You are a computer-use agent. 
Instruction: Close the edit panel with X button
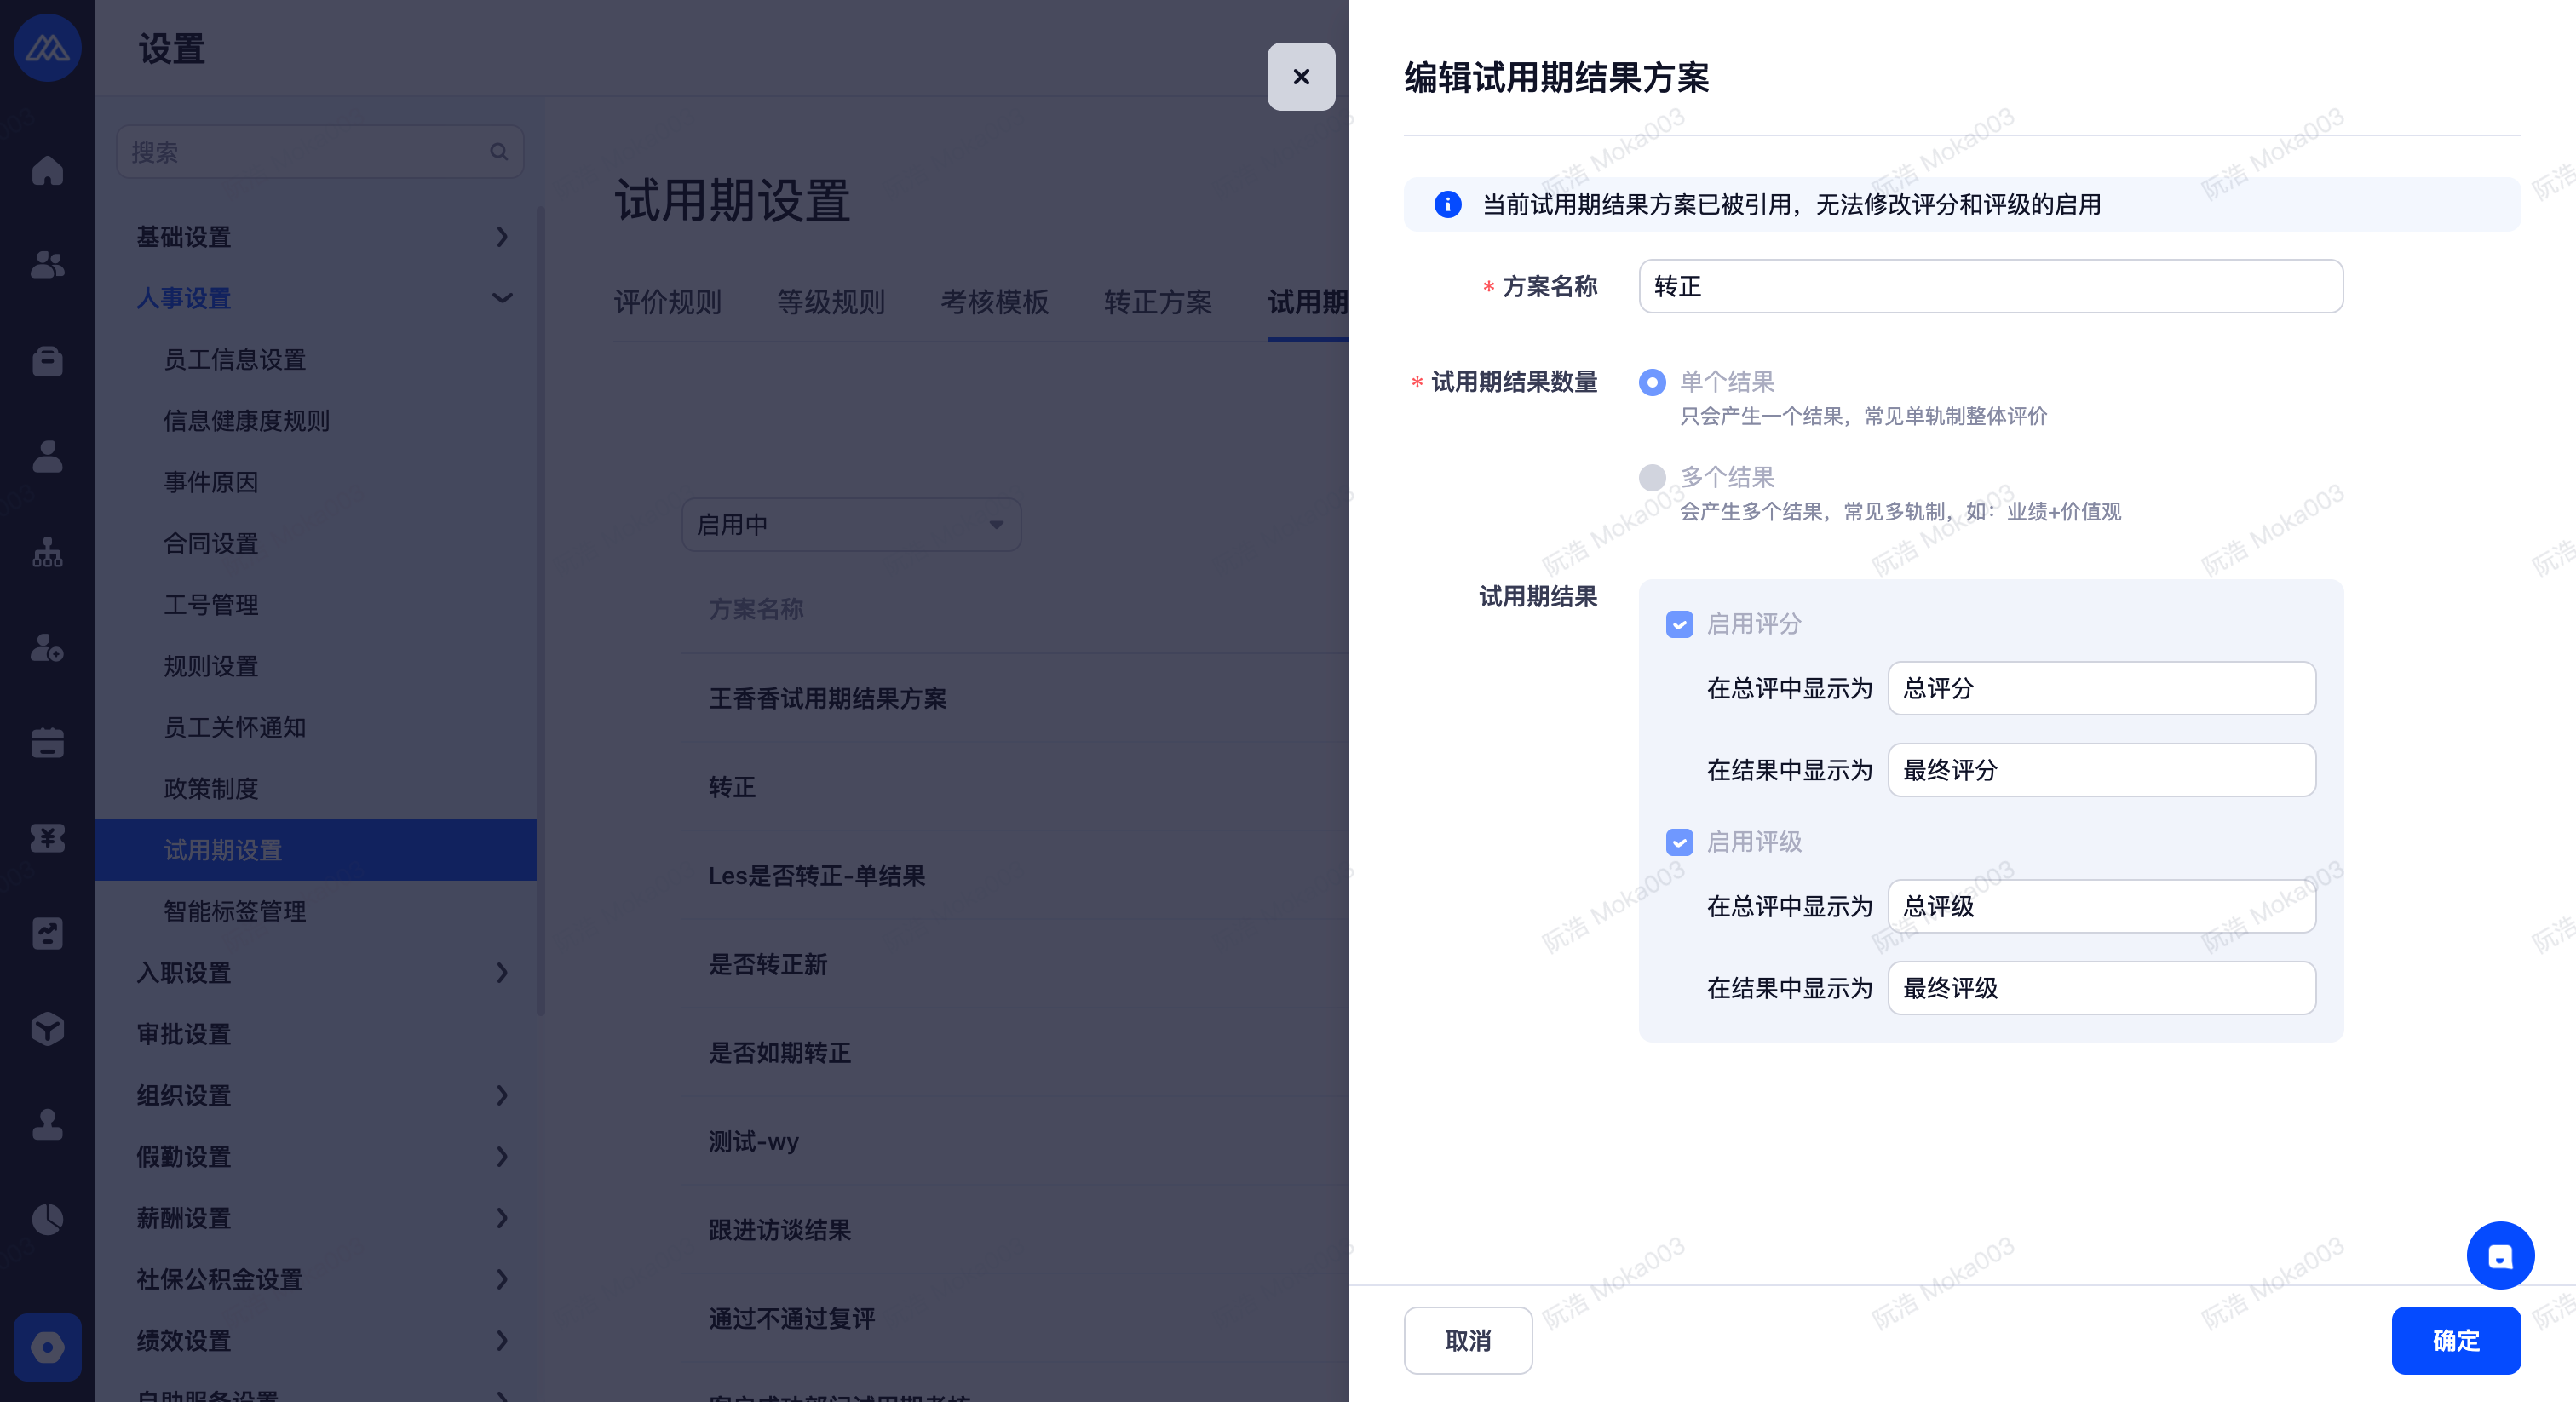pos(1300,77)
